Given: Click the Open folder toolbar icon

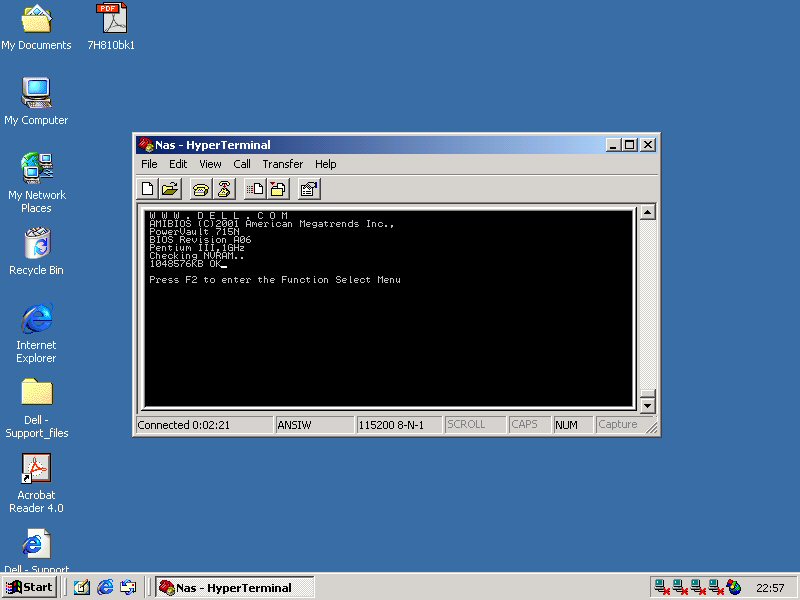Looking at the screenshot, I should tap(170, 189).
